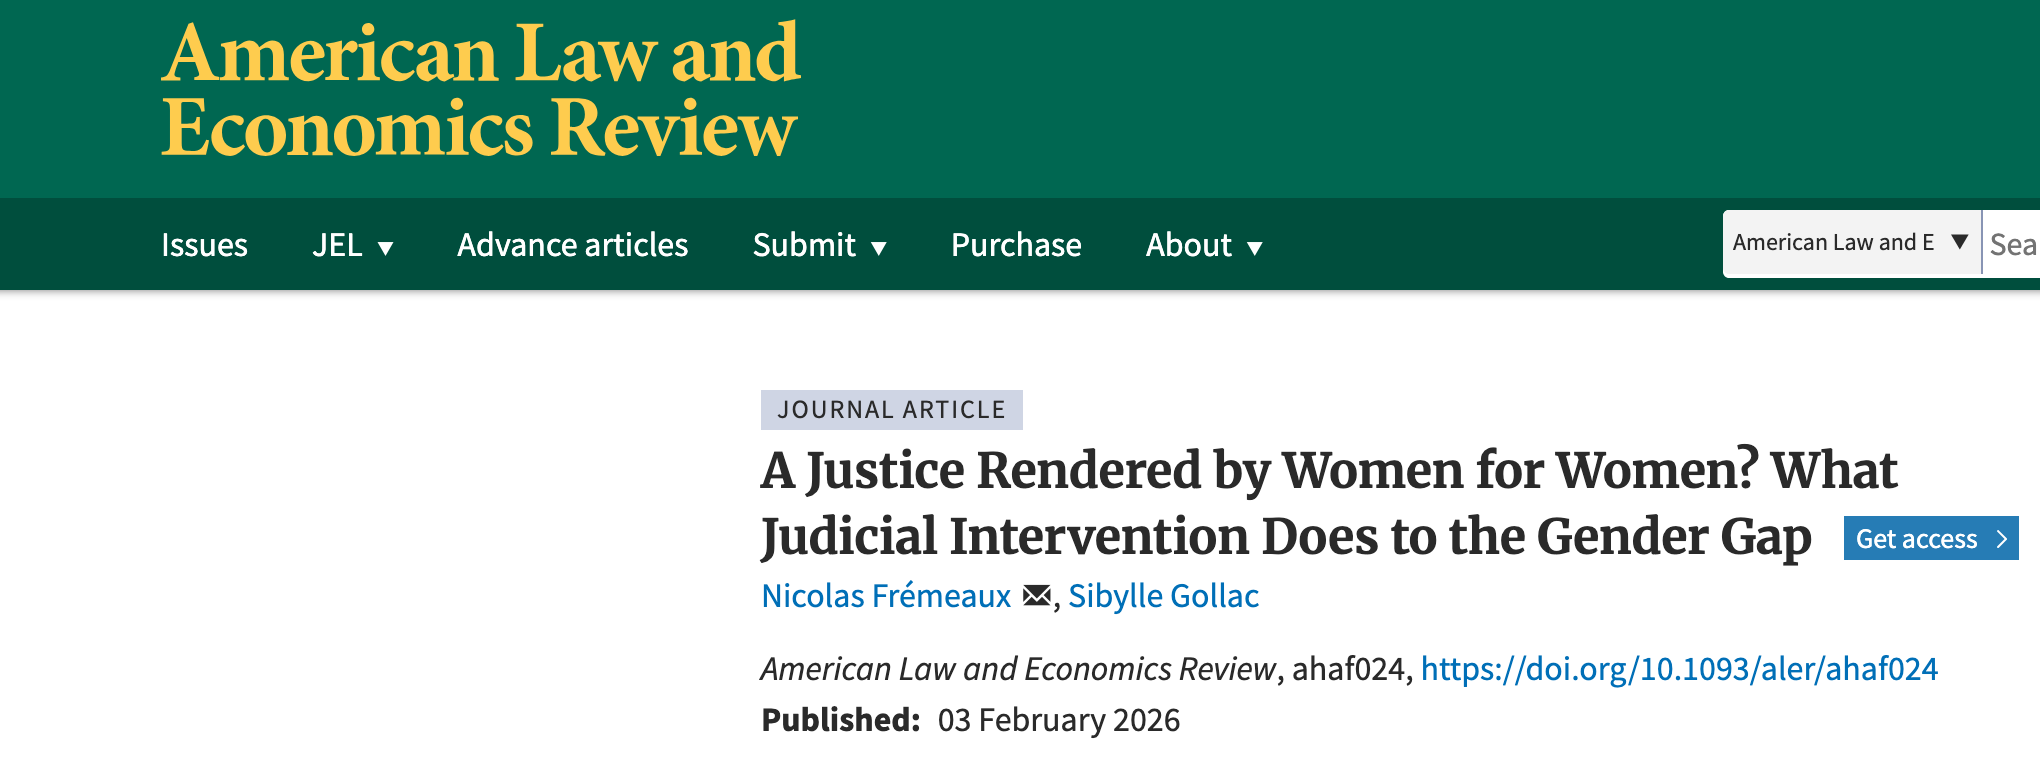Open author Sibylle Gollac's link
The width and height of the screenshot is (2040, 765).
(x=1163, y=596)
